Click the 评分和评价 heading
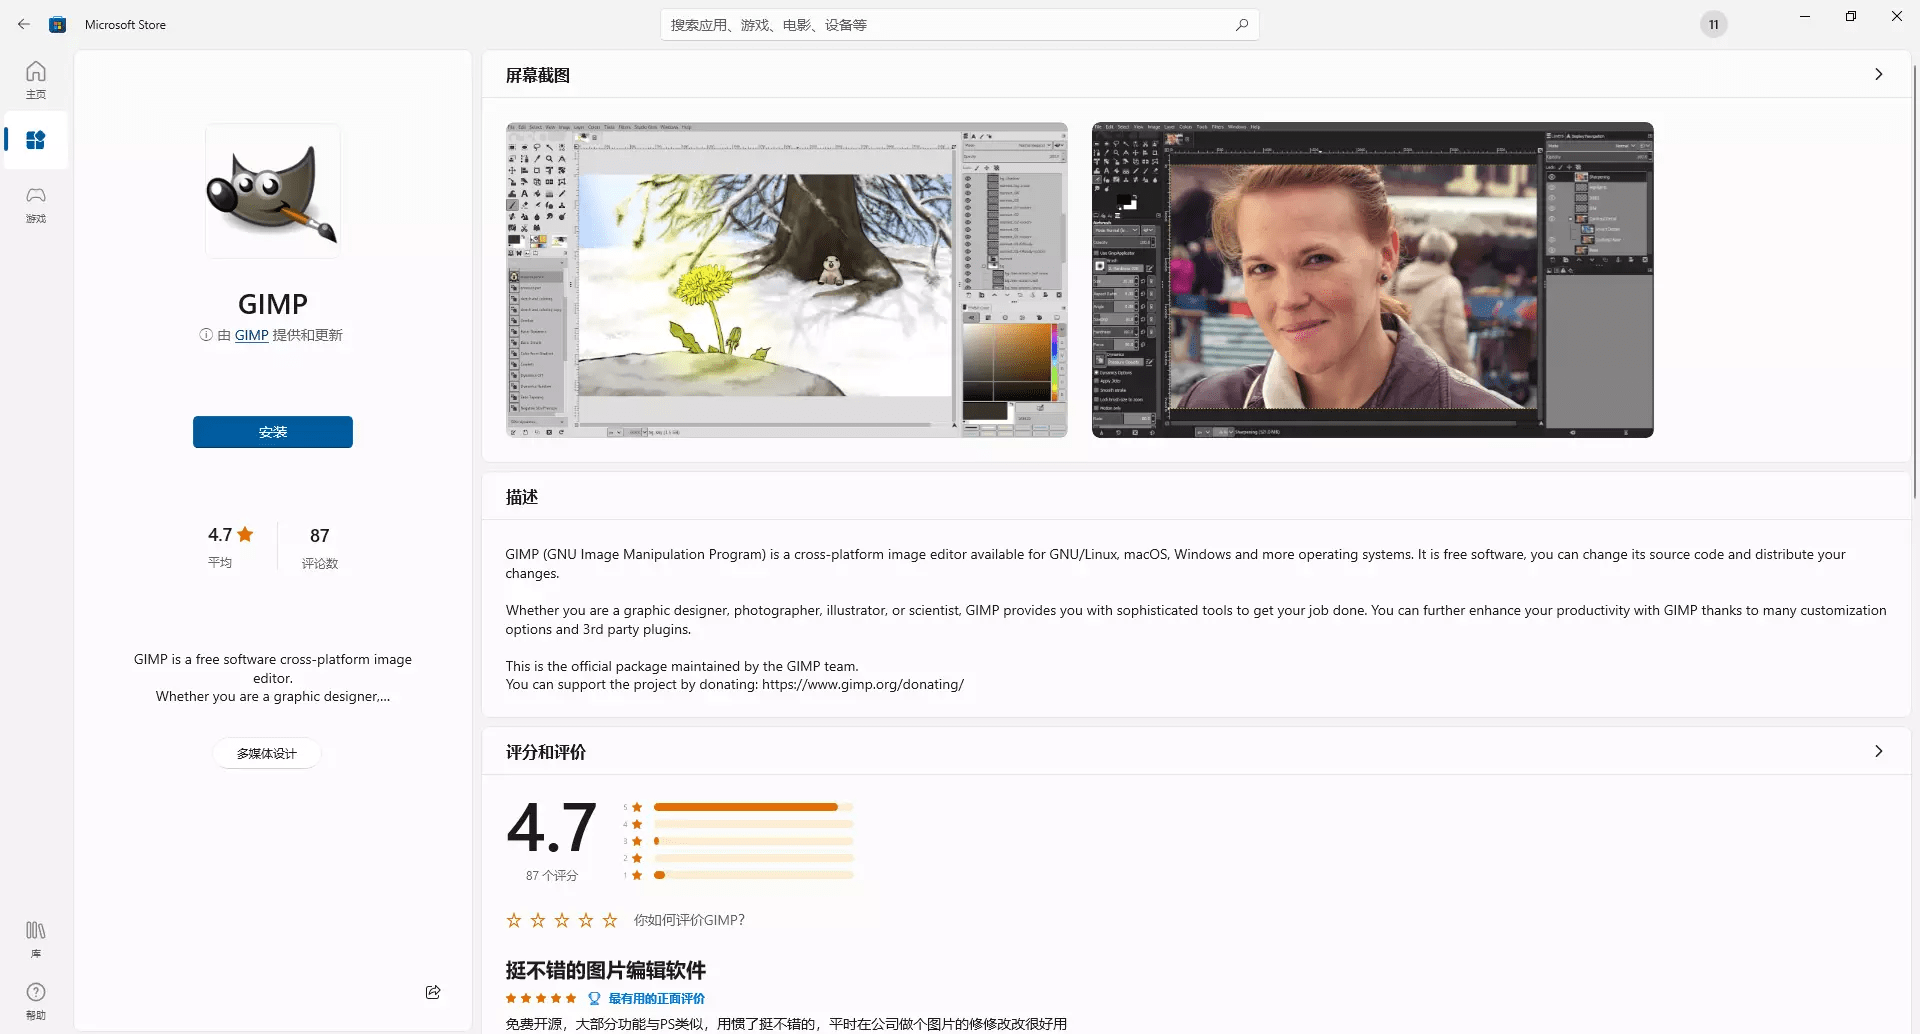 [x=546, y=752]
